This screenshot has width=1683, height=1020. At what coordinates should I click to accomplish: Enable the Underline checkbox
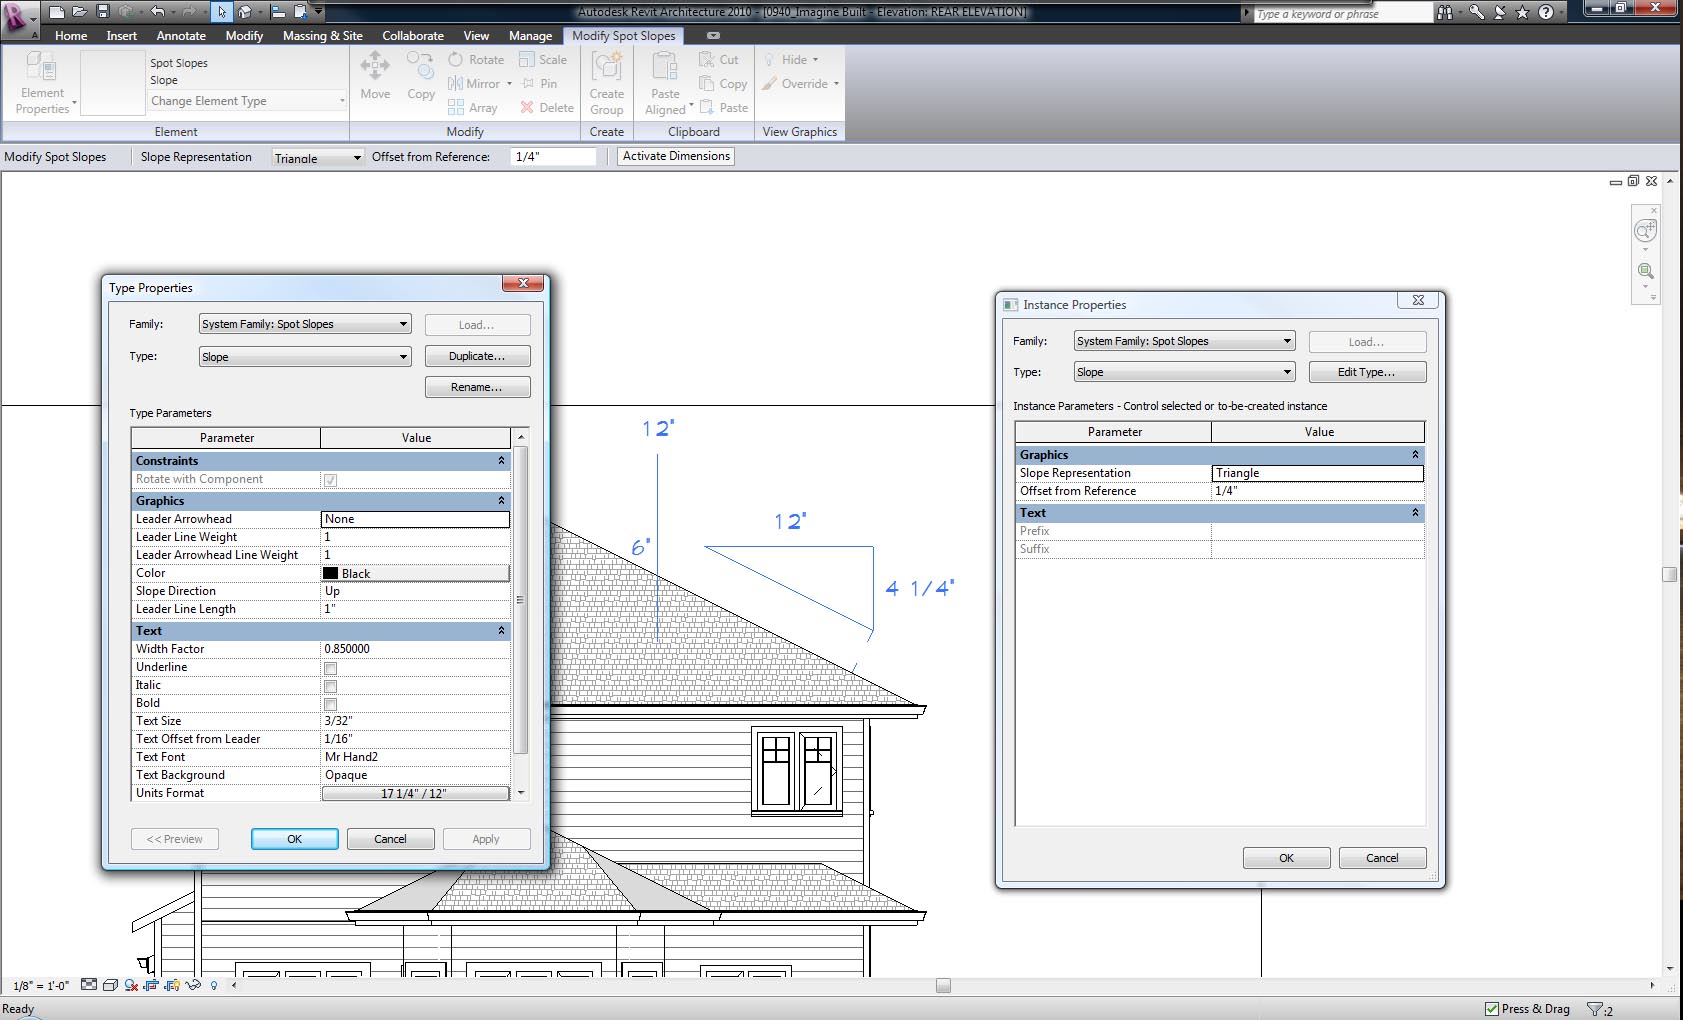click(x=330, y=668)
